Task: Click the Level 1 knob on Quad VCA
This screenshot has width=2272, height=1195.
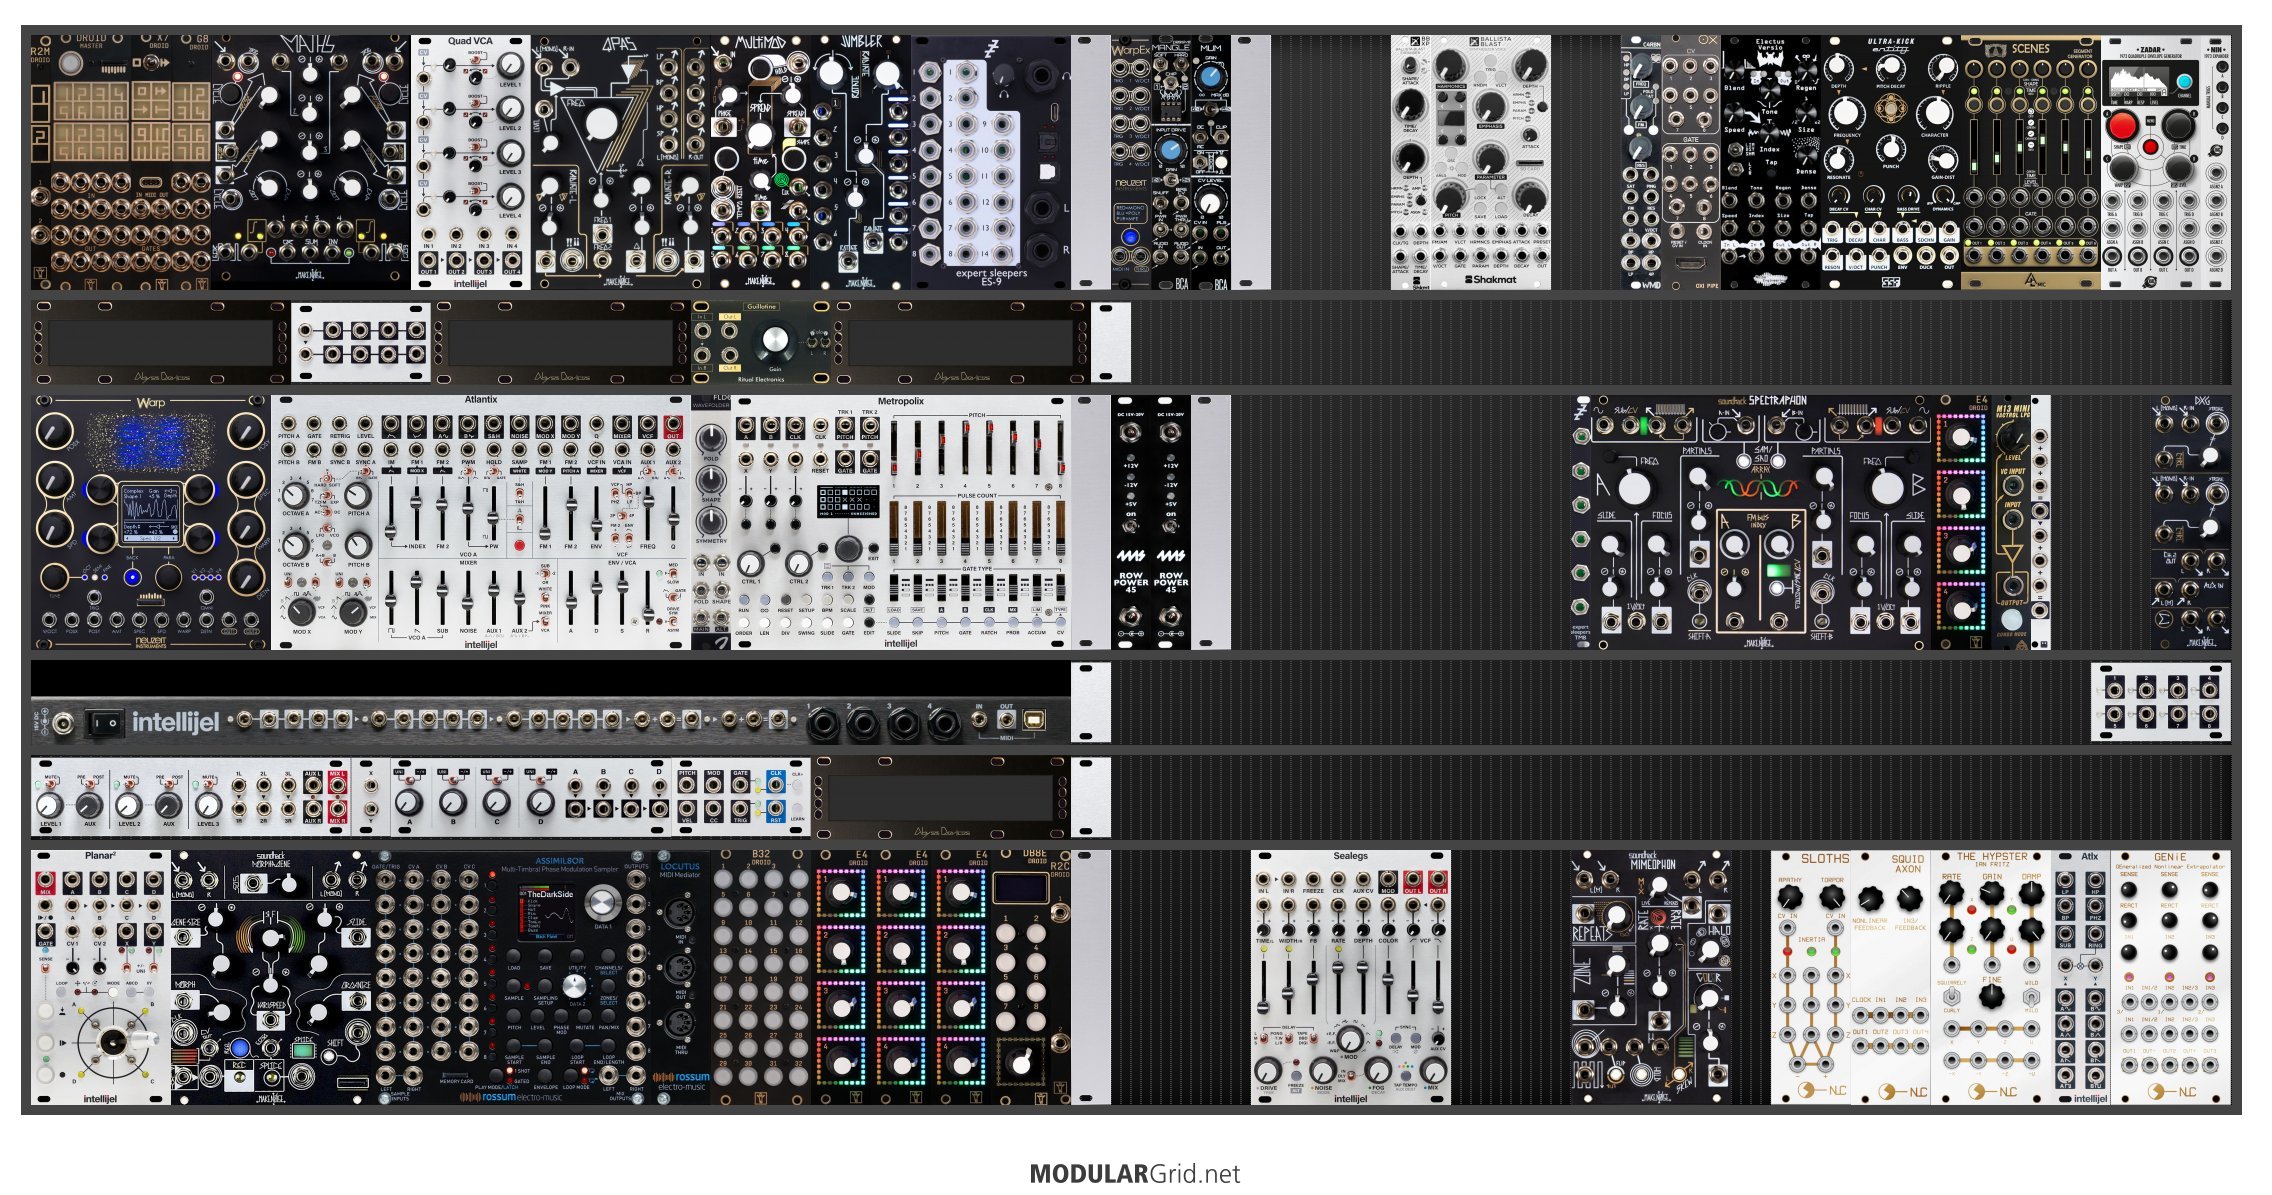Action: point(510,66)
